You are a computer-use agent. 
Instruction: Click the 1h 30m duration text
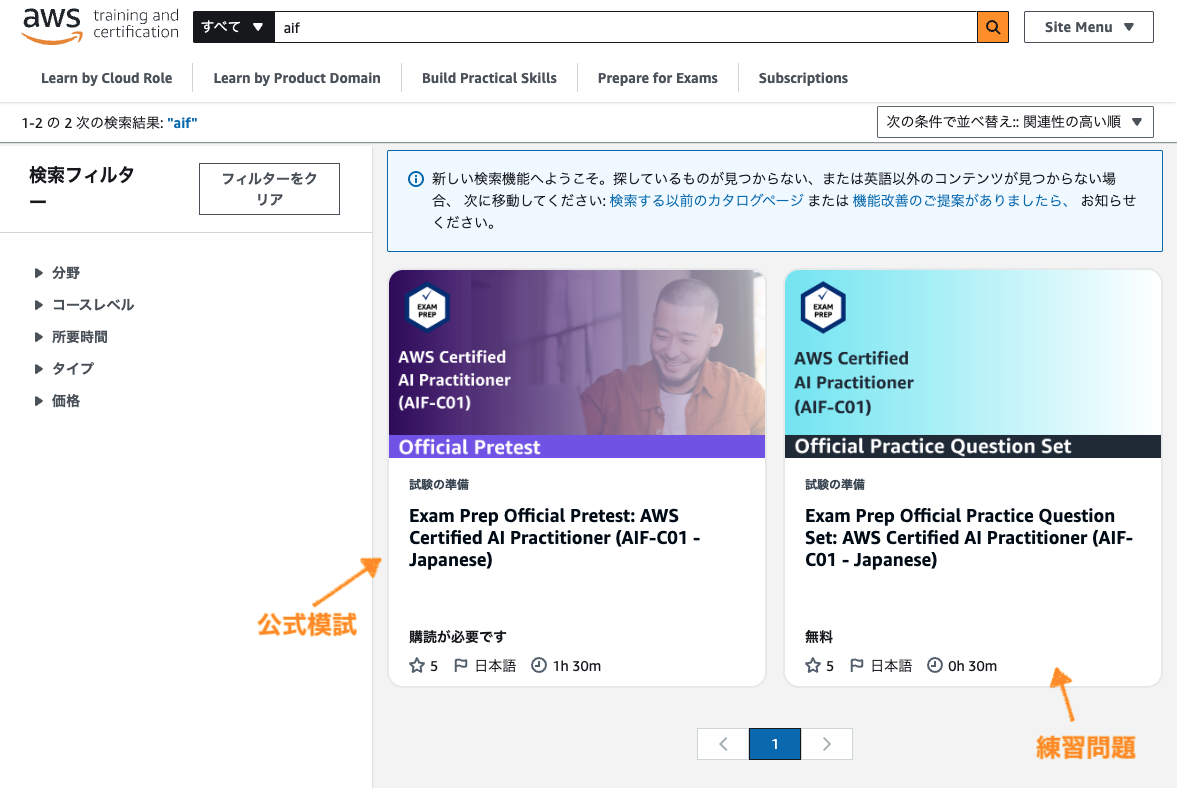pos(576,666)
